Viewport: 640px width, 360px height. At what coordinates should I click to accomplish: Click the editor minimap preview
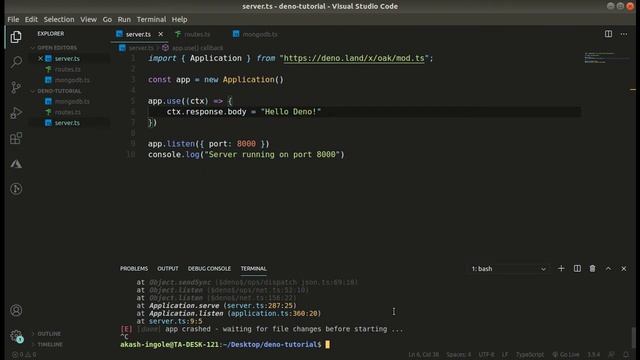click(606, 58)
